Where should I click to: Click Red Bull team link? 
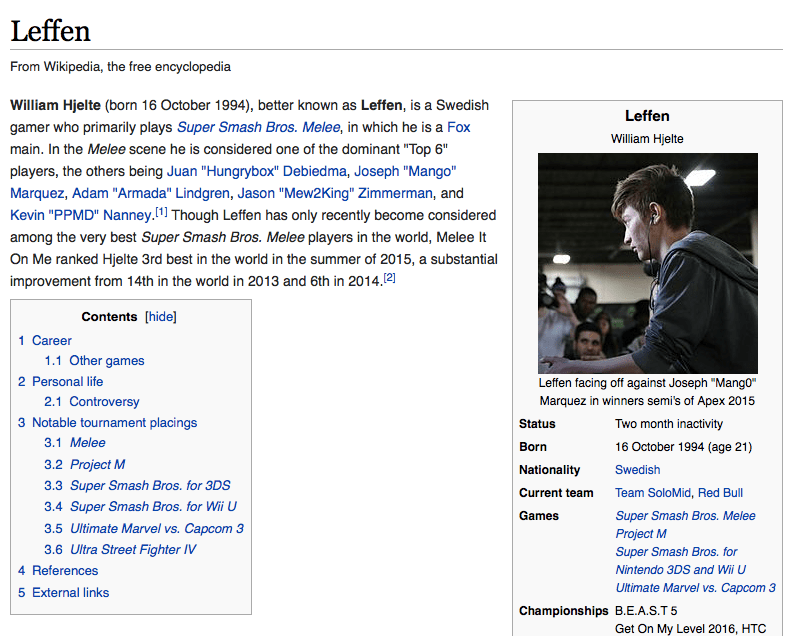(x=720, y=493)
